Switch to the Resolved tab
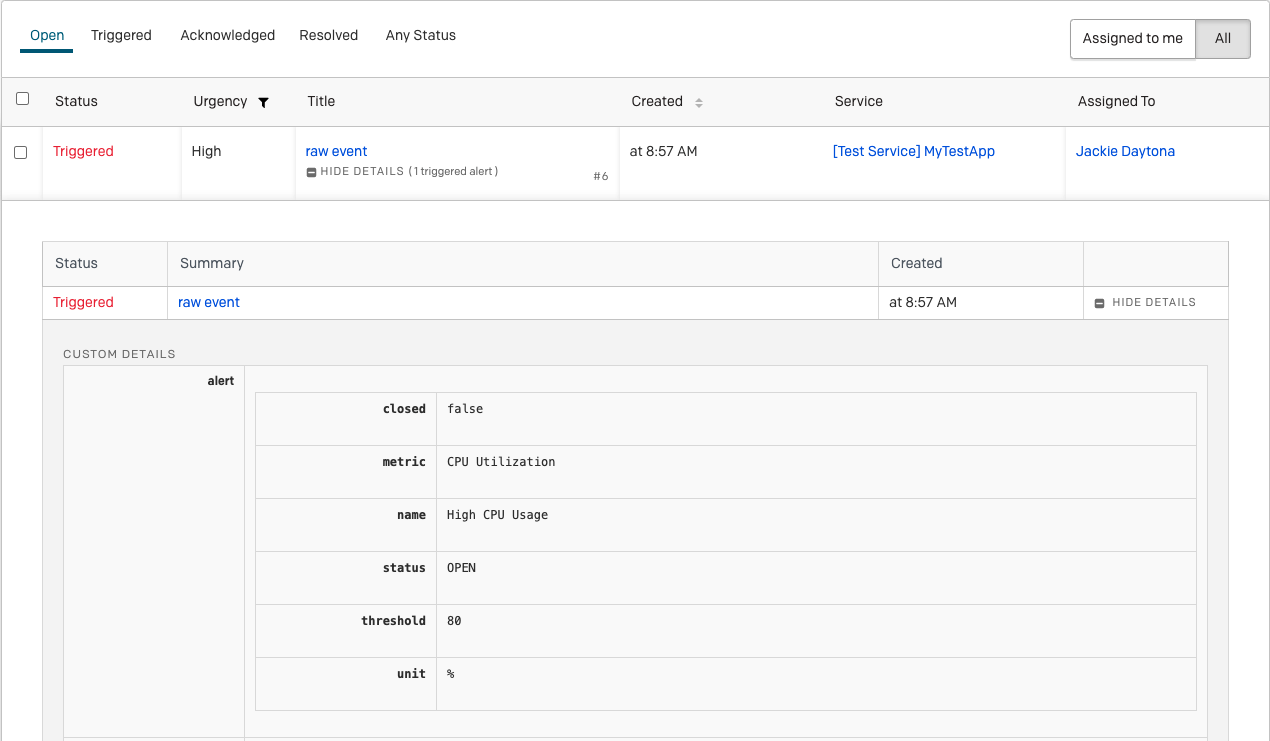Image resolution: width=1270 pixels, height=741 pixels. point(328,35)
